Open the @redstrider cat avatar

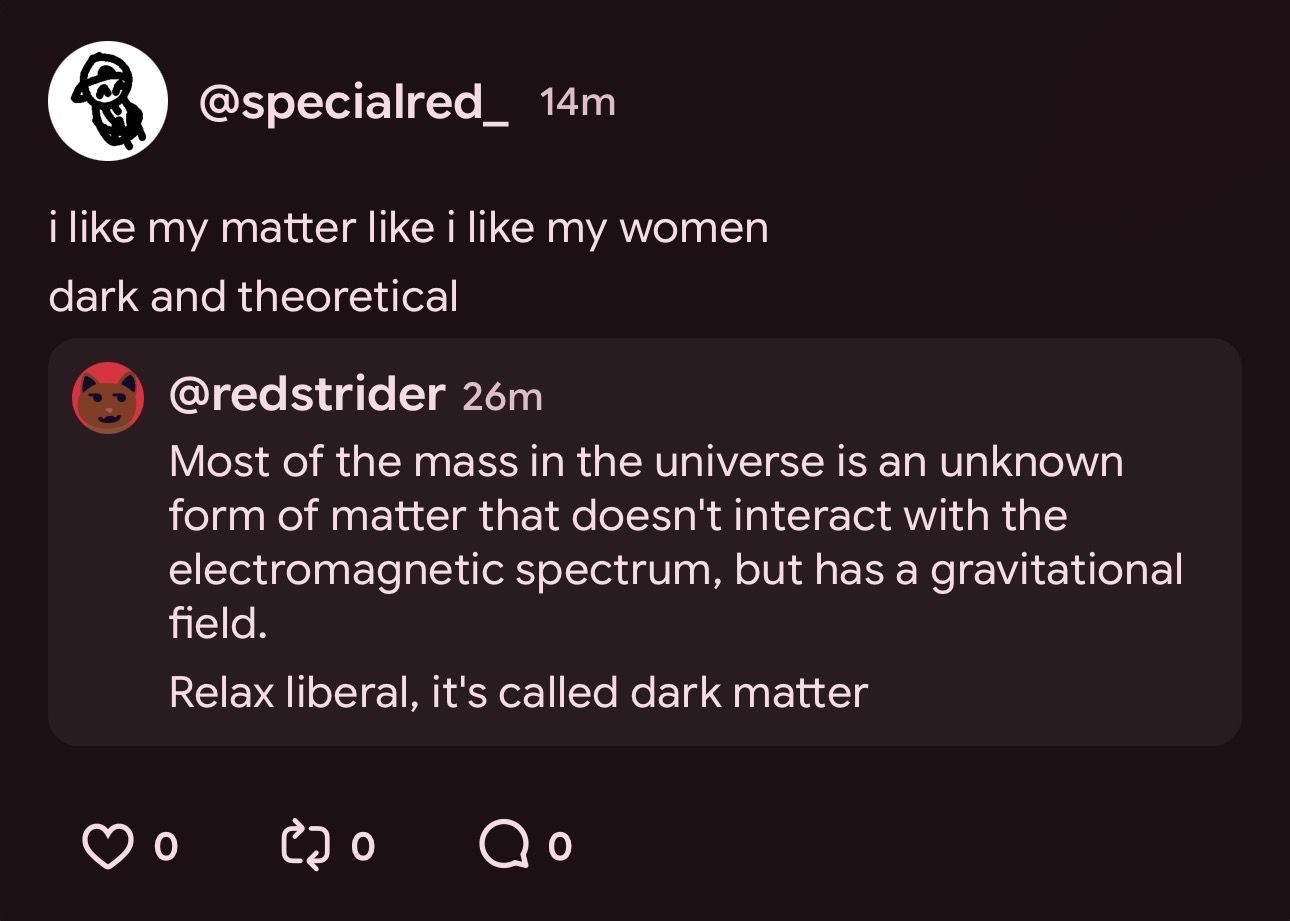(108, 398)
